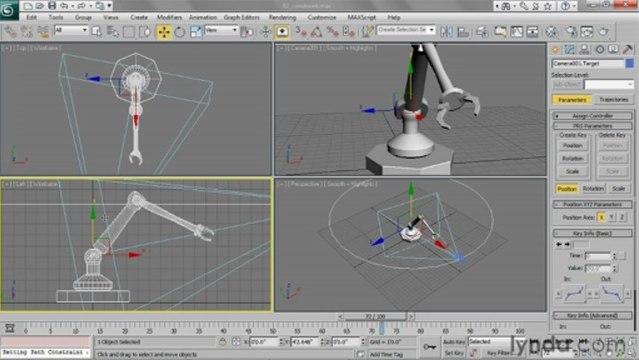
Task: Click the Undo arrow icon
Action: pyautogui.click(x=64, y=6)
